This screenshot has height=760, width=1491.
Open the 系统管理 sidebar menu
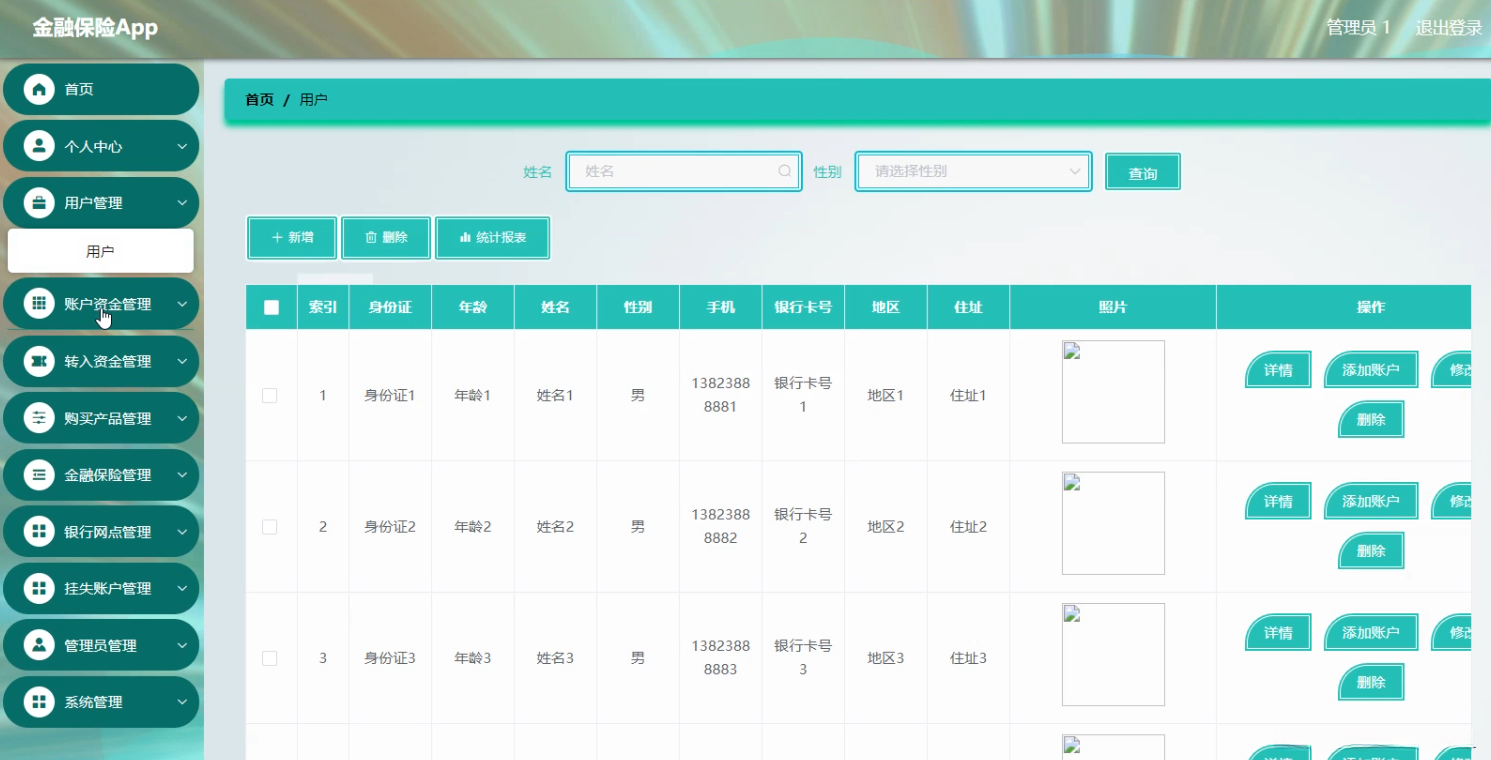click(101, 702)
